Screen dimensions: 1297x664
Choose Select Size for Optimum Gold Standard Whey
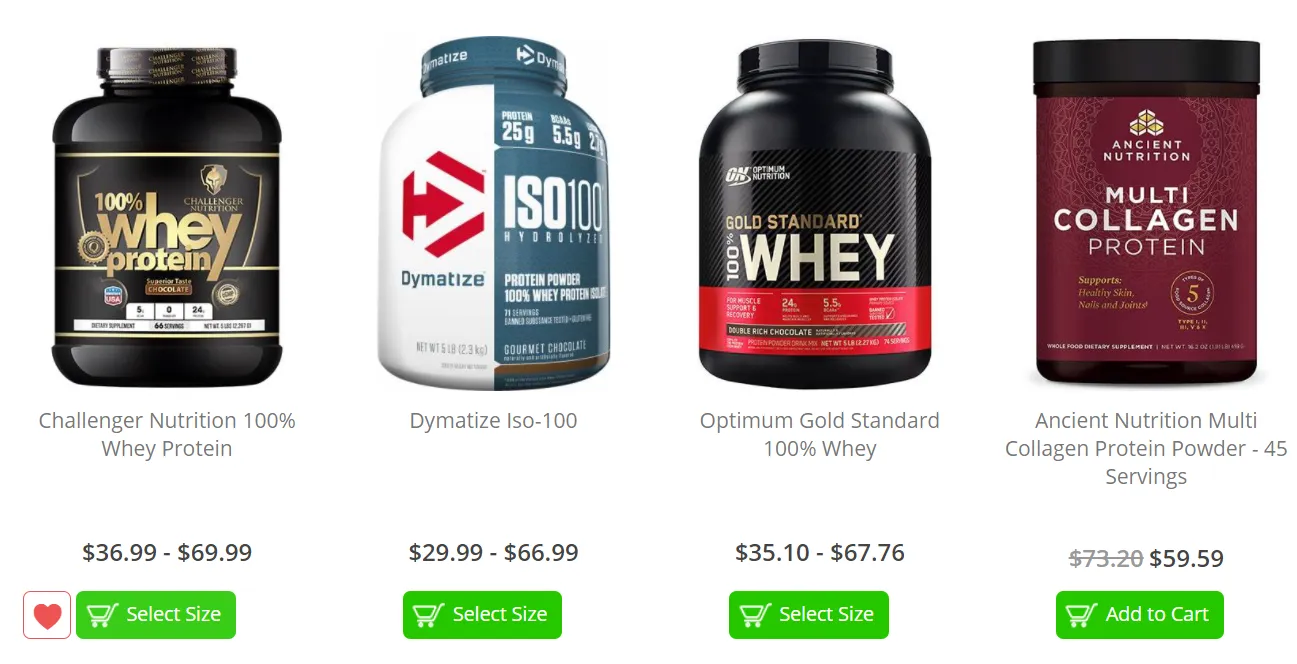click(x=809, y=615)
